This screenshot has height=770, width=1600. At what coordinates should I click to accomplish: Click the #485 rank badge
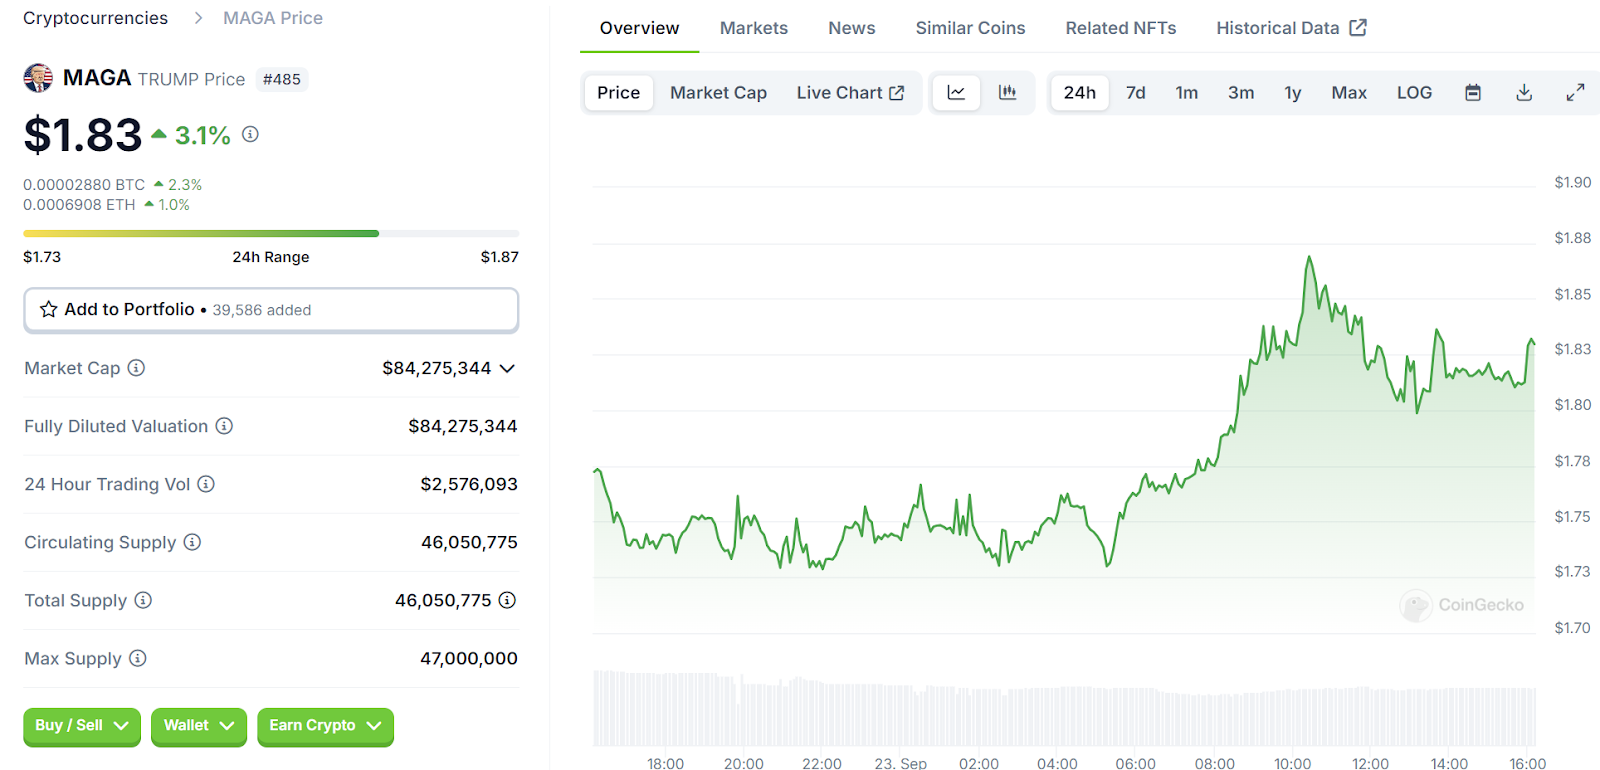(x=282, y=79)
